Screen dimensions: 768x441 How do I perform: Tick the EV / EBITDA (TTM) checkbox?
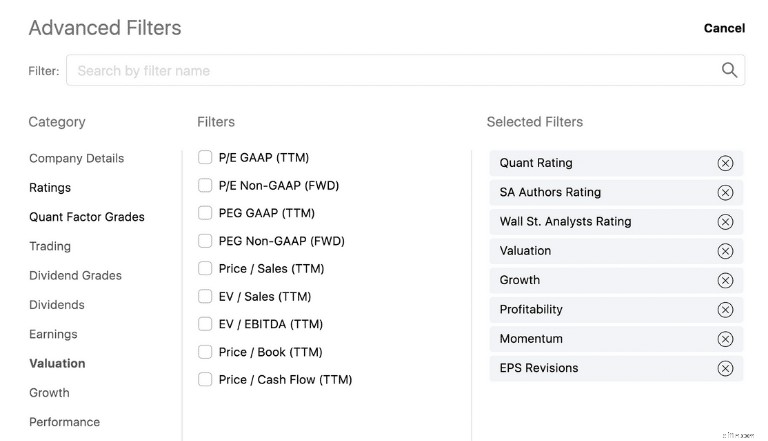pyautogui.click(x=205, y=324)
